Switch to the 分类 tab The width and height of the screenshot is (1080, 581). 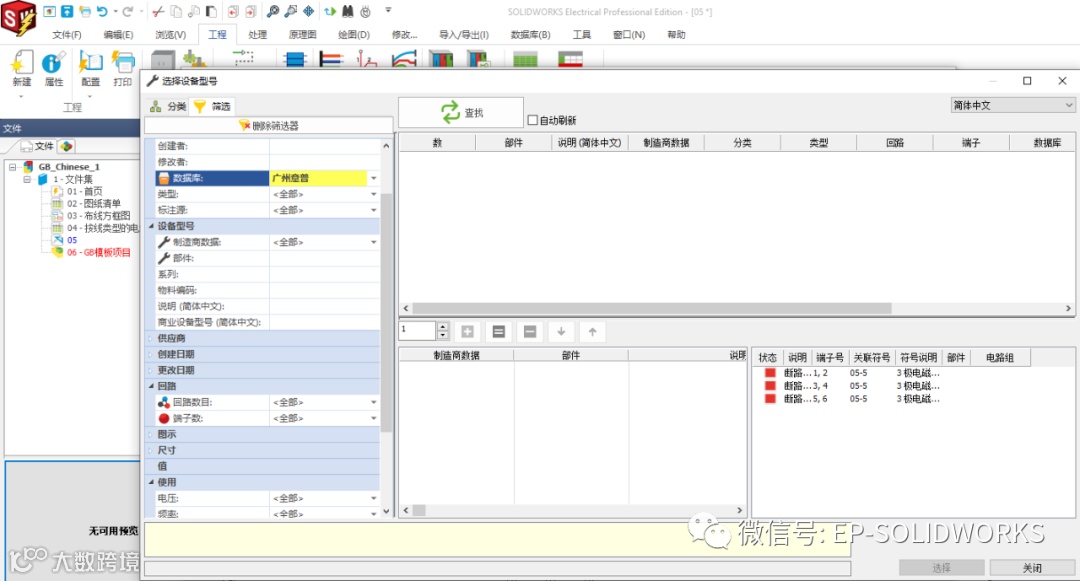[x=169, y=106]
